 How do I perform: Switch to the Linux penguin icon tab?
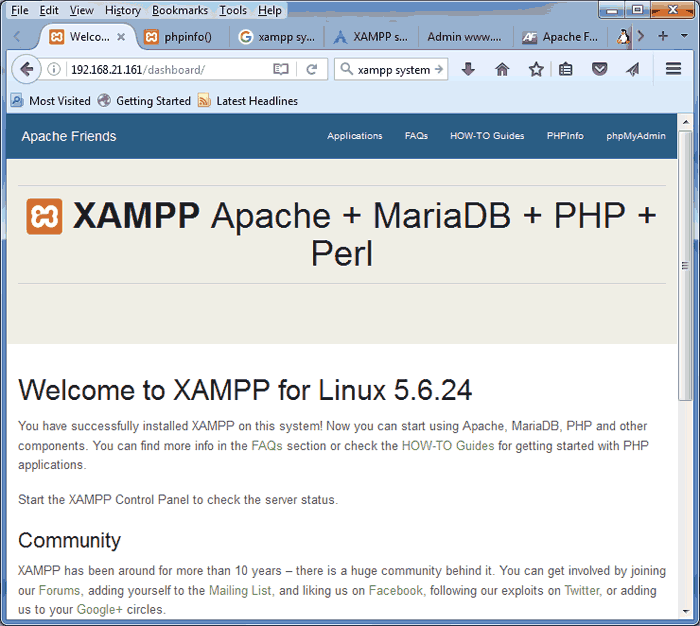click(623, 36)
